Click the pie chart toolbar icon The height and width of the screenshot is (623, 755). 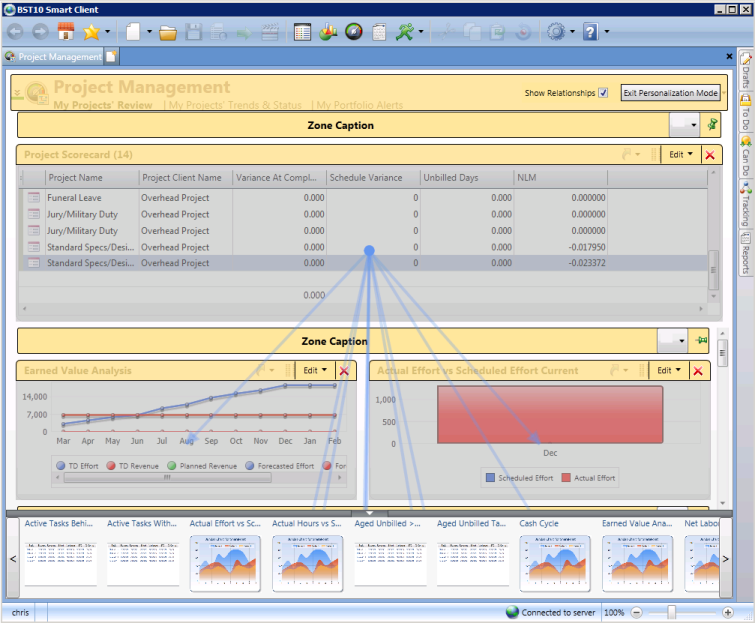point(329,32)
